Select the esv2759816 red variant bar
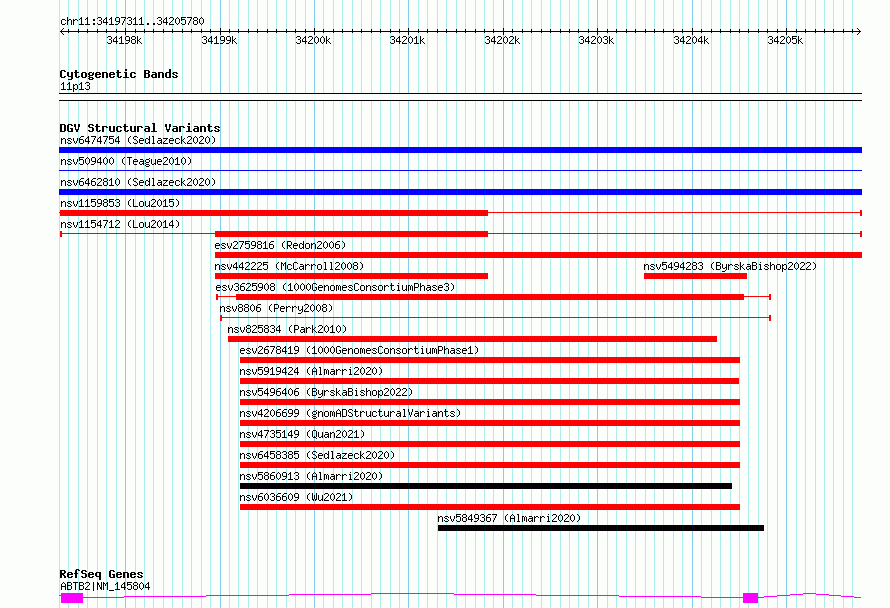 (538, 255)
